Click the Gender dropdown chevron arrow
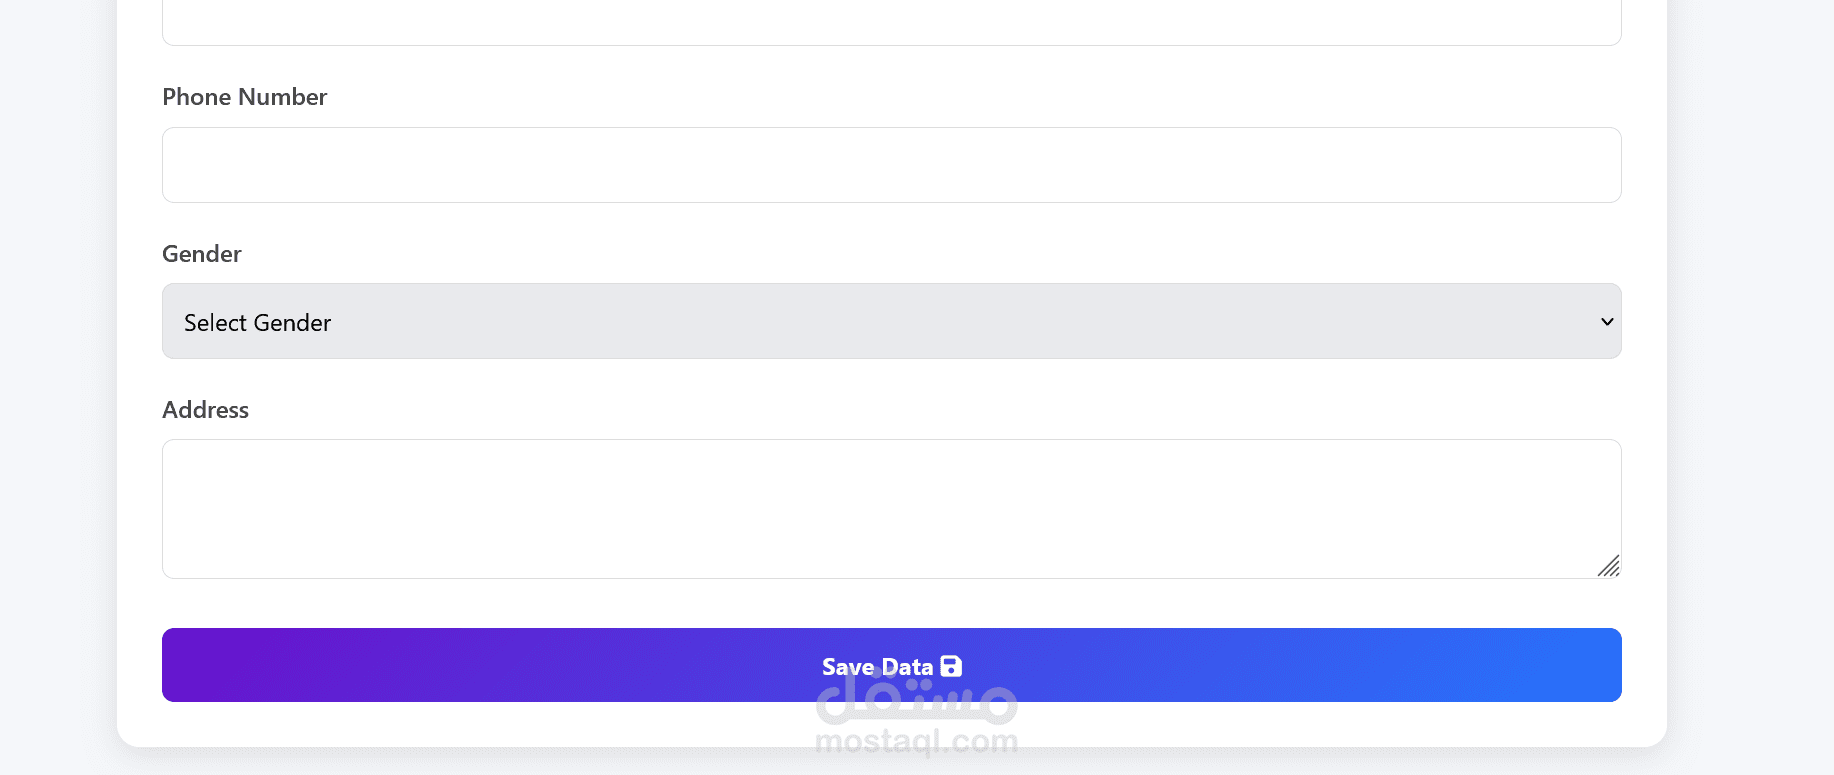1834x775 pixels. click(x=1607, y=322)
